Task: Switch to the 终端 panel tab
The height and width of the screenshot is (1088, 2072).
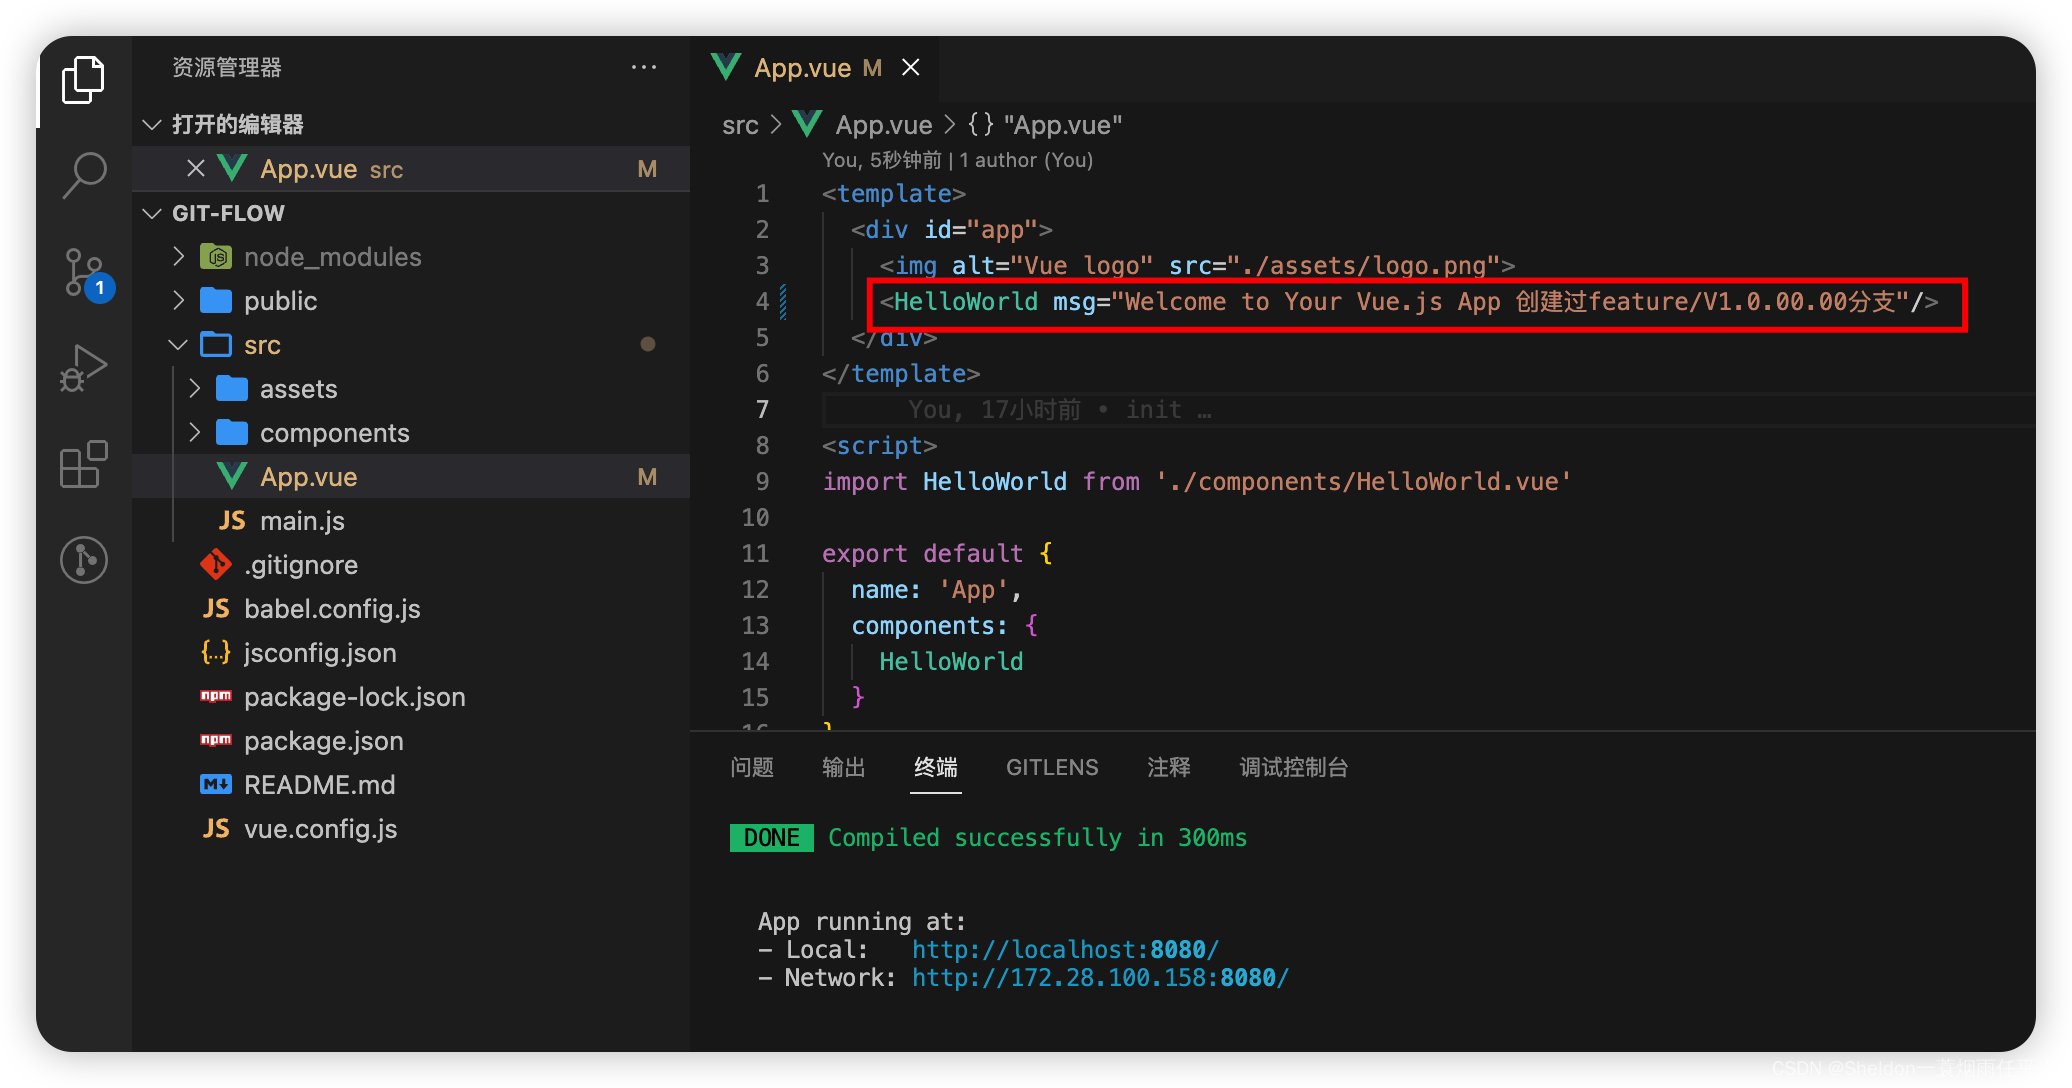Action: 936,767
